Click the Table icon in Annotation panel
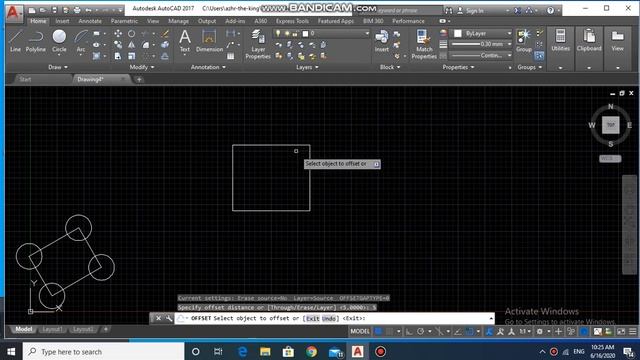Viewport: 640px width, 360px height. [231, 56]
